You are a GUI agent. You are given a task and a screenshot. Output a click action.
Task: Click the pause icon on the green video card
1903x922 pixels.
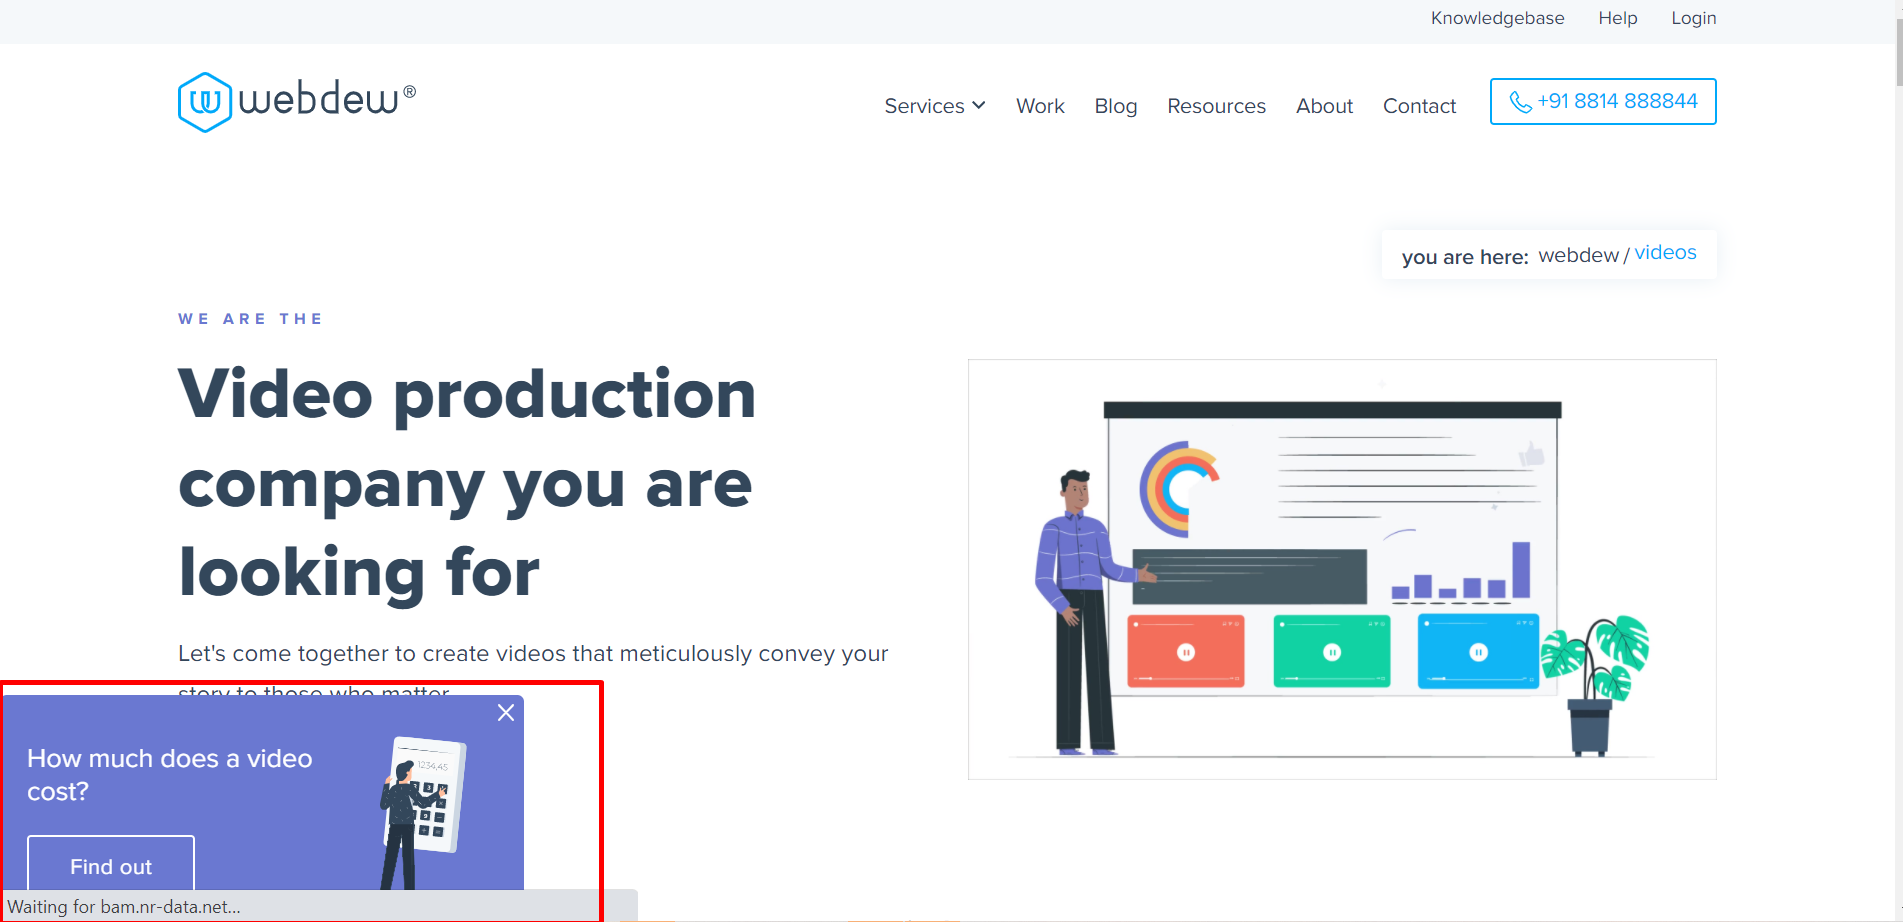click(x=1332, y=652)
